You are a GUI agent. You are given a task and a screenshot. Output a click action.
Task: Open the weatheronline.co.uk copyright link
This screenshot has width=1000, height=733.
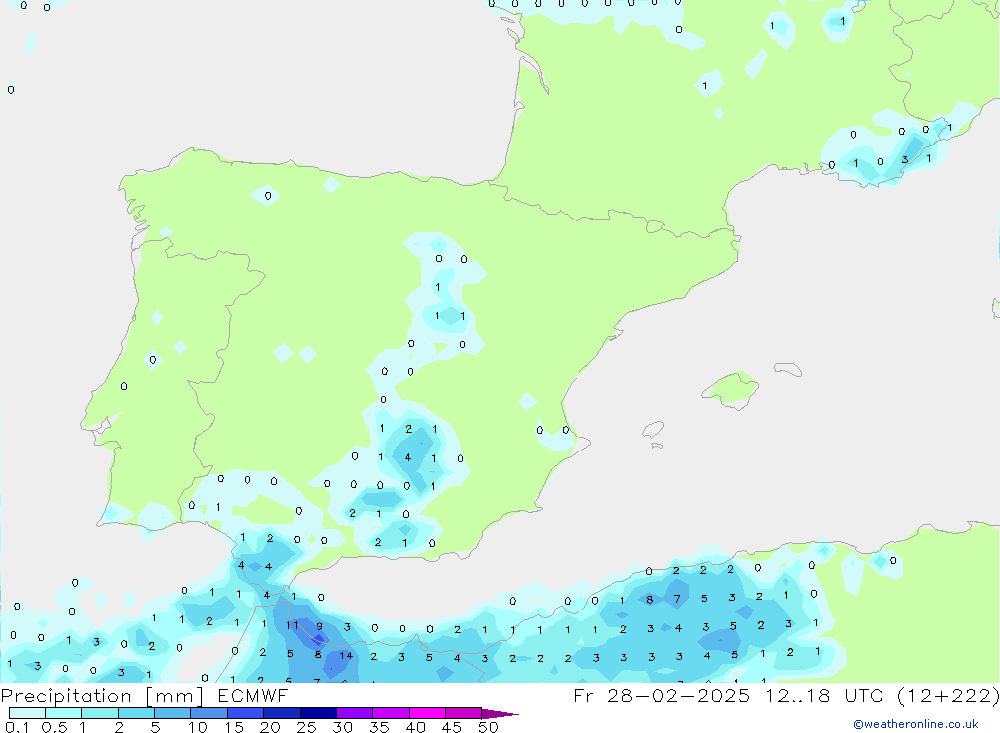coord(916,724)
